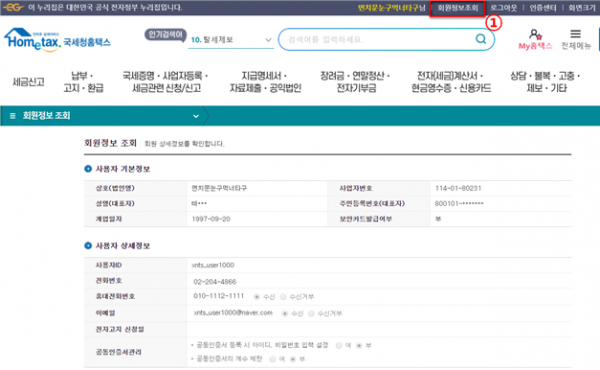Click the hamburger icon beside 회원정보 조회

[x=13, y=116]
